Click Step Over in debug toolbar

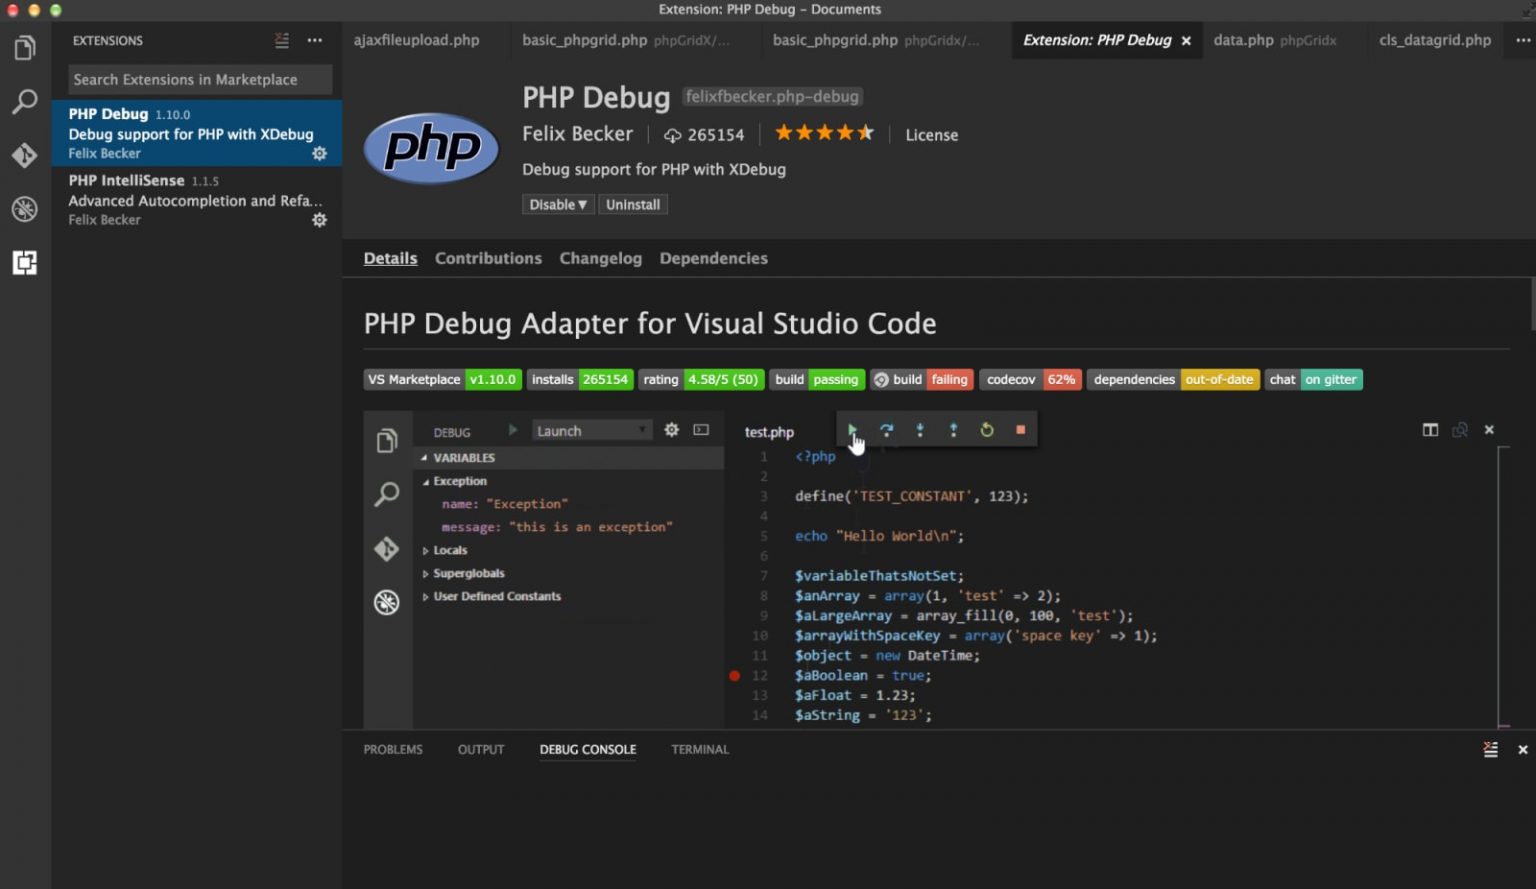(886, 430)
